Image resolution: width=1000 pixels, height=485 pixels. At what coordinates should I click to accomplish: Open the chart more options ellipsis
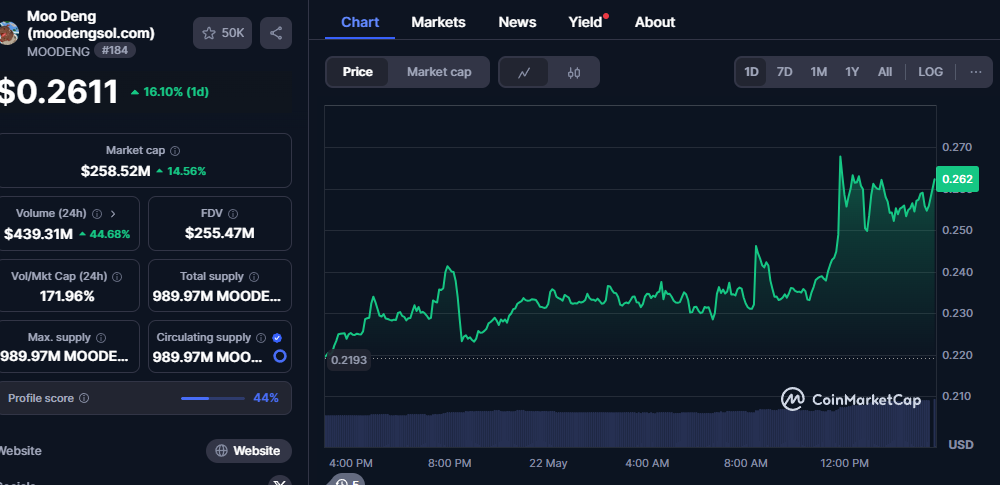click(x=975, y=72)
